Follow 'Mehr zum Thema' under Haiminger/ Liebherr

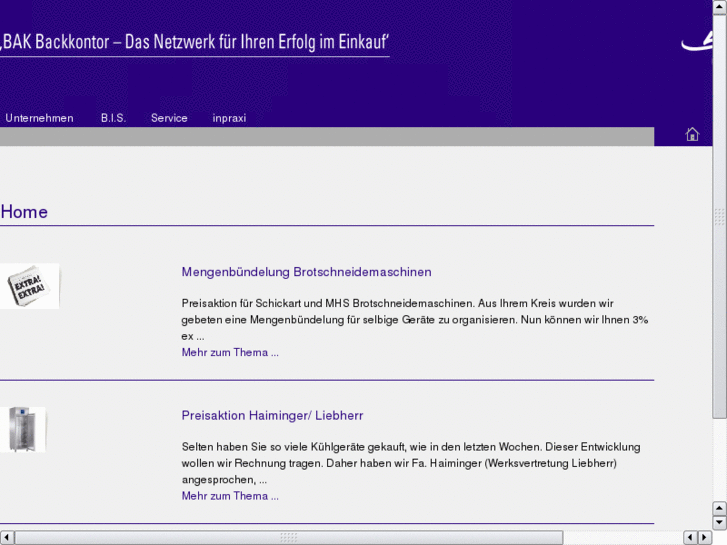(x=230, y=496)
